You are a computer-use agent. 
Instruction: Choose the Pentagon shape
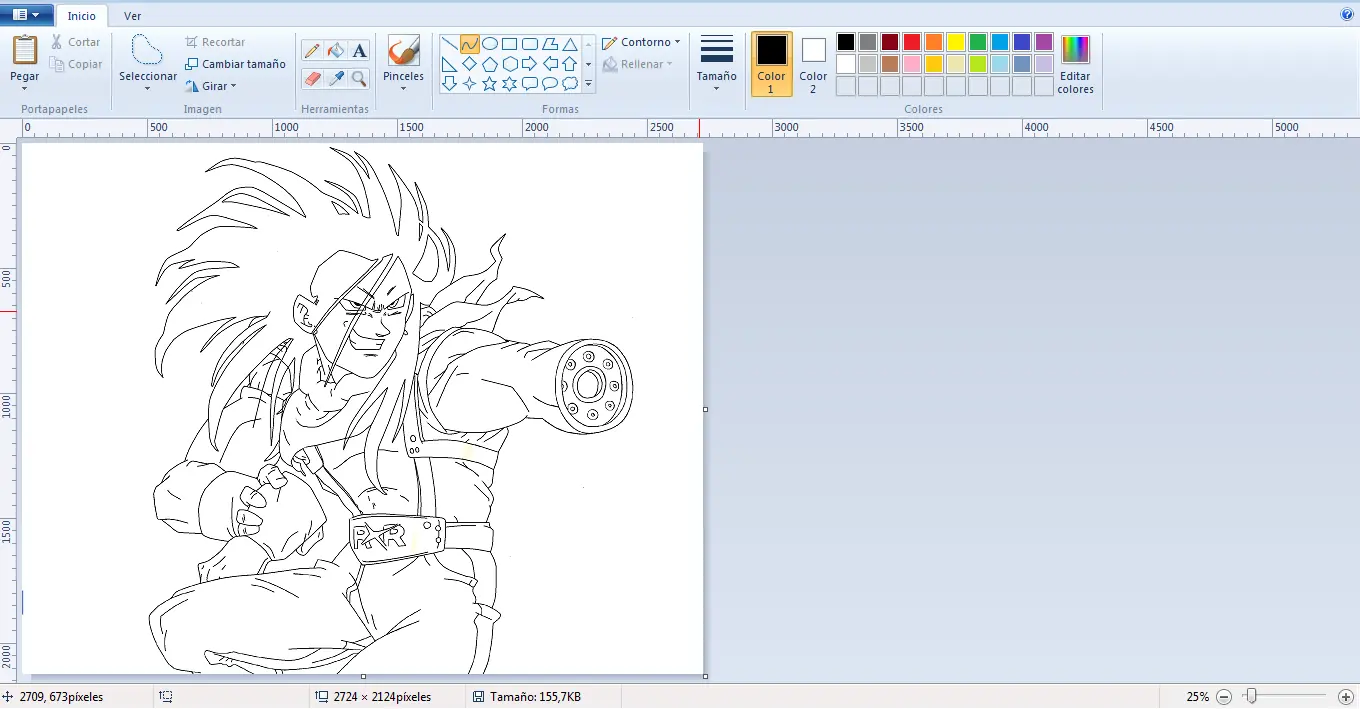[490, 64]
